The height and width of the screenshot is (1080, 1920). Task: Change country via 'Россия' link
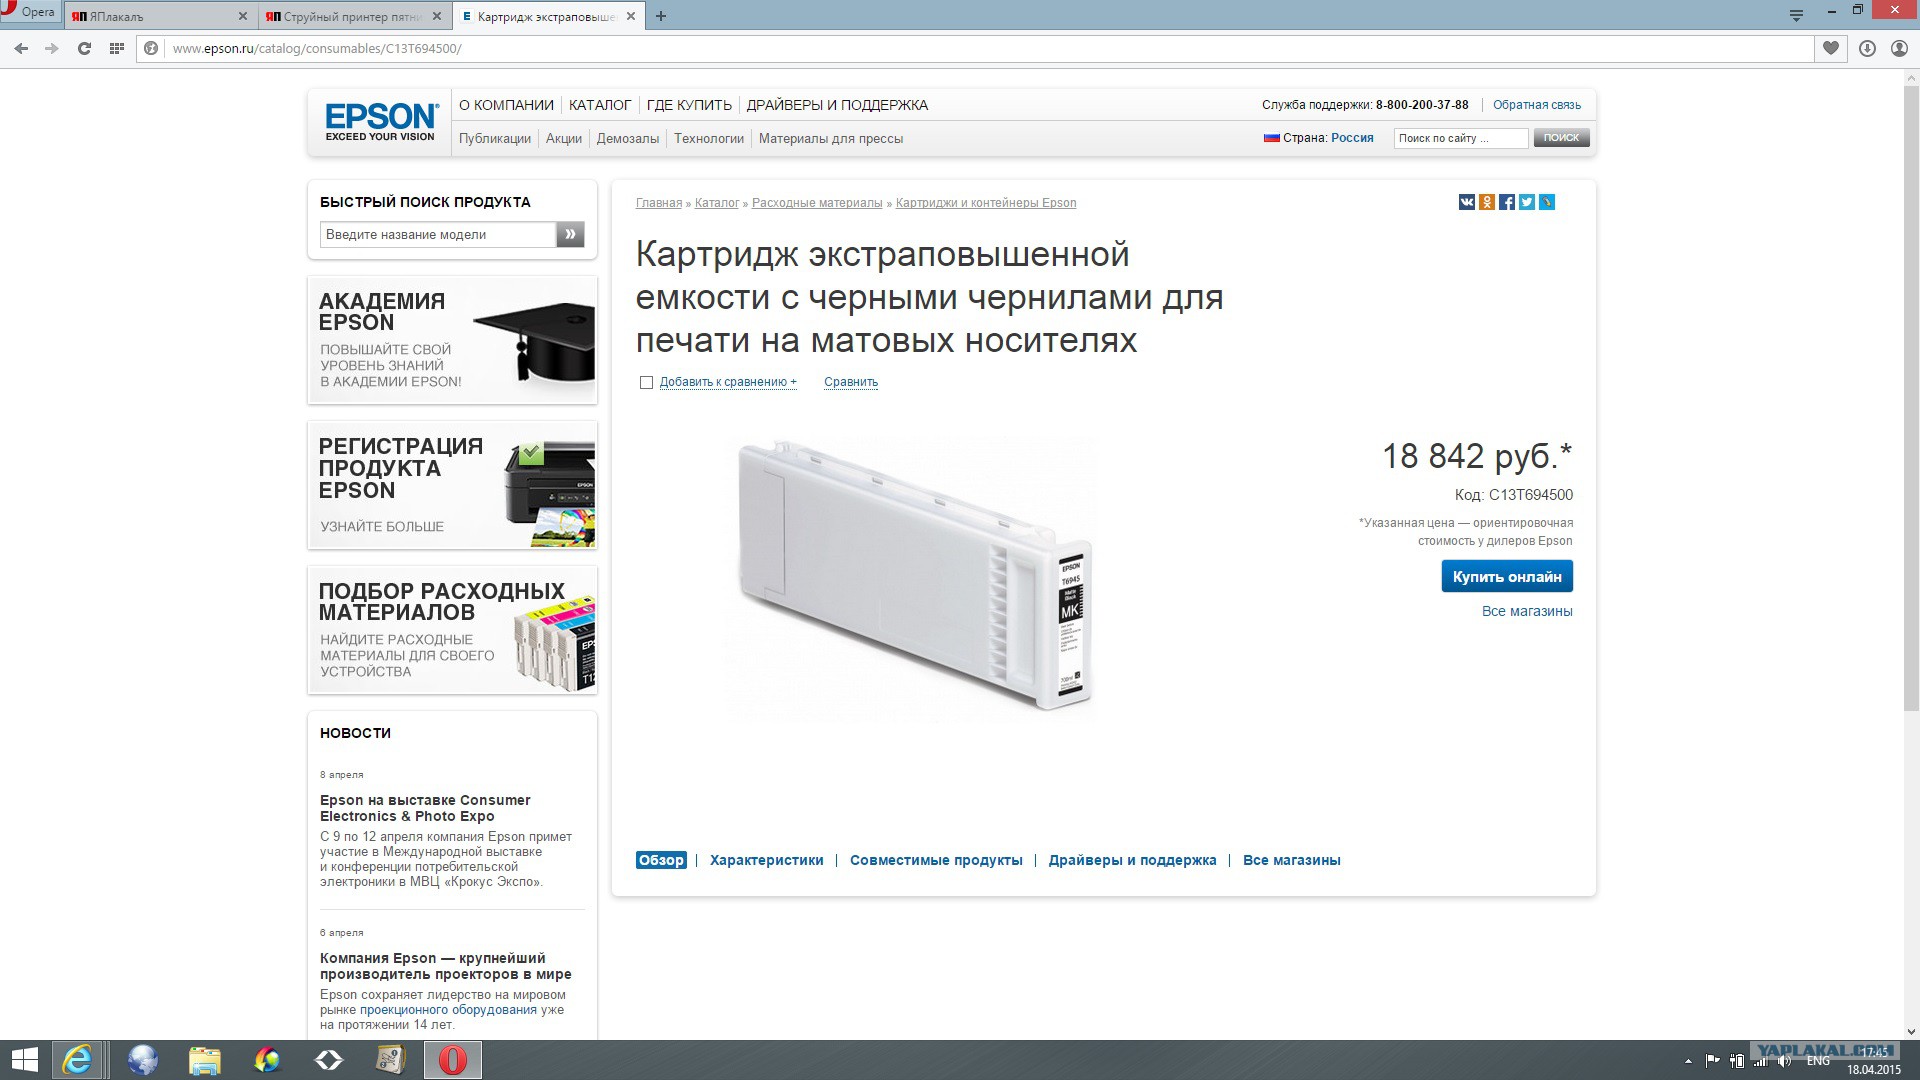click(1352, 138)
